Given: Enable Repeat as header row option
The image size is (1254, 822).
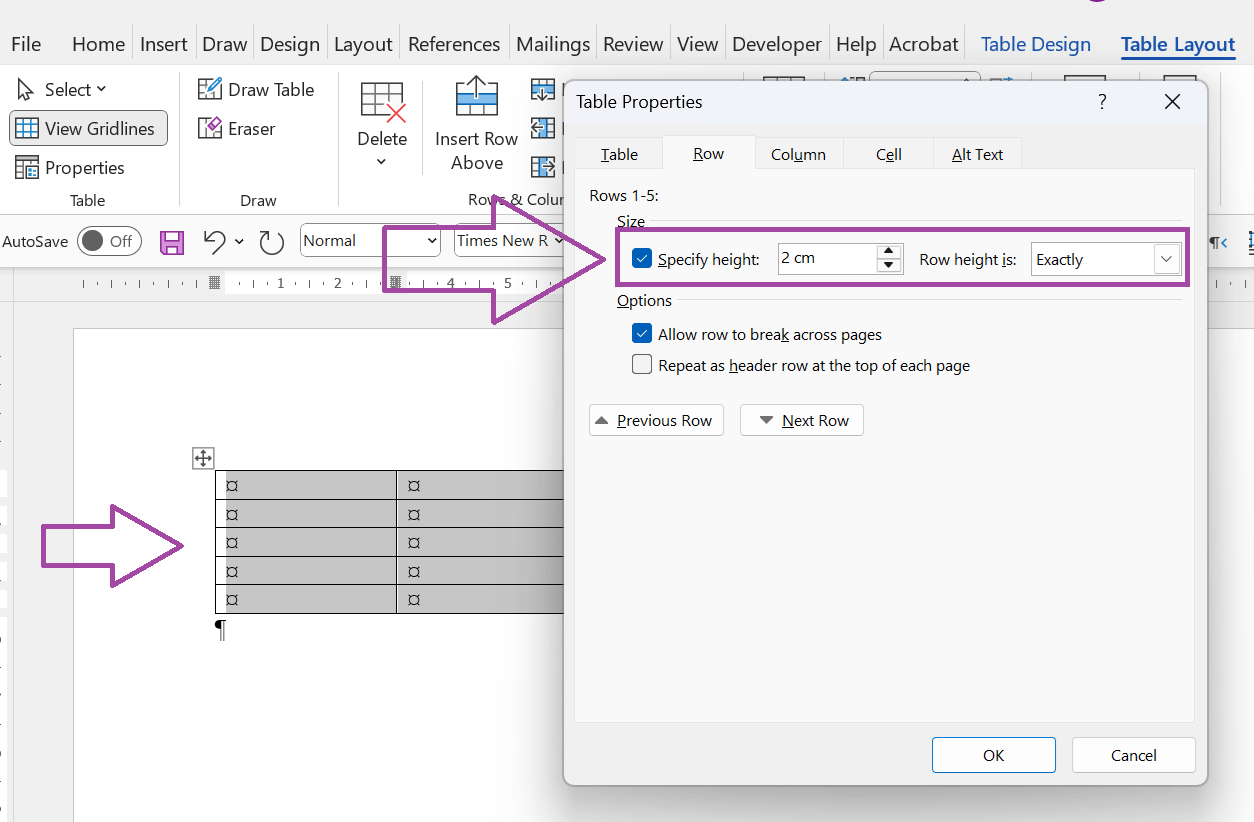Looking at the screenshot, I should point(641,364).
